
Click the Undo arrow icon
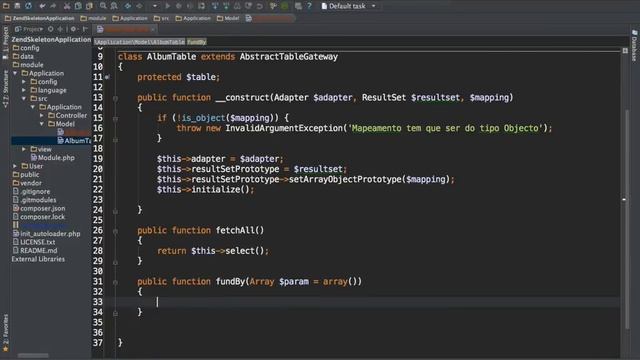pos(42,6)
